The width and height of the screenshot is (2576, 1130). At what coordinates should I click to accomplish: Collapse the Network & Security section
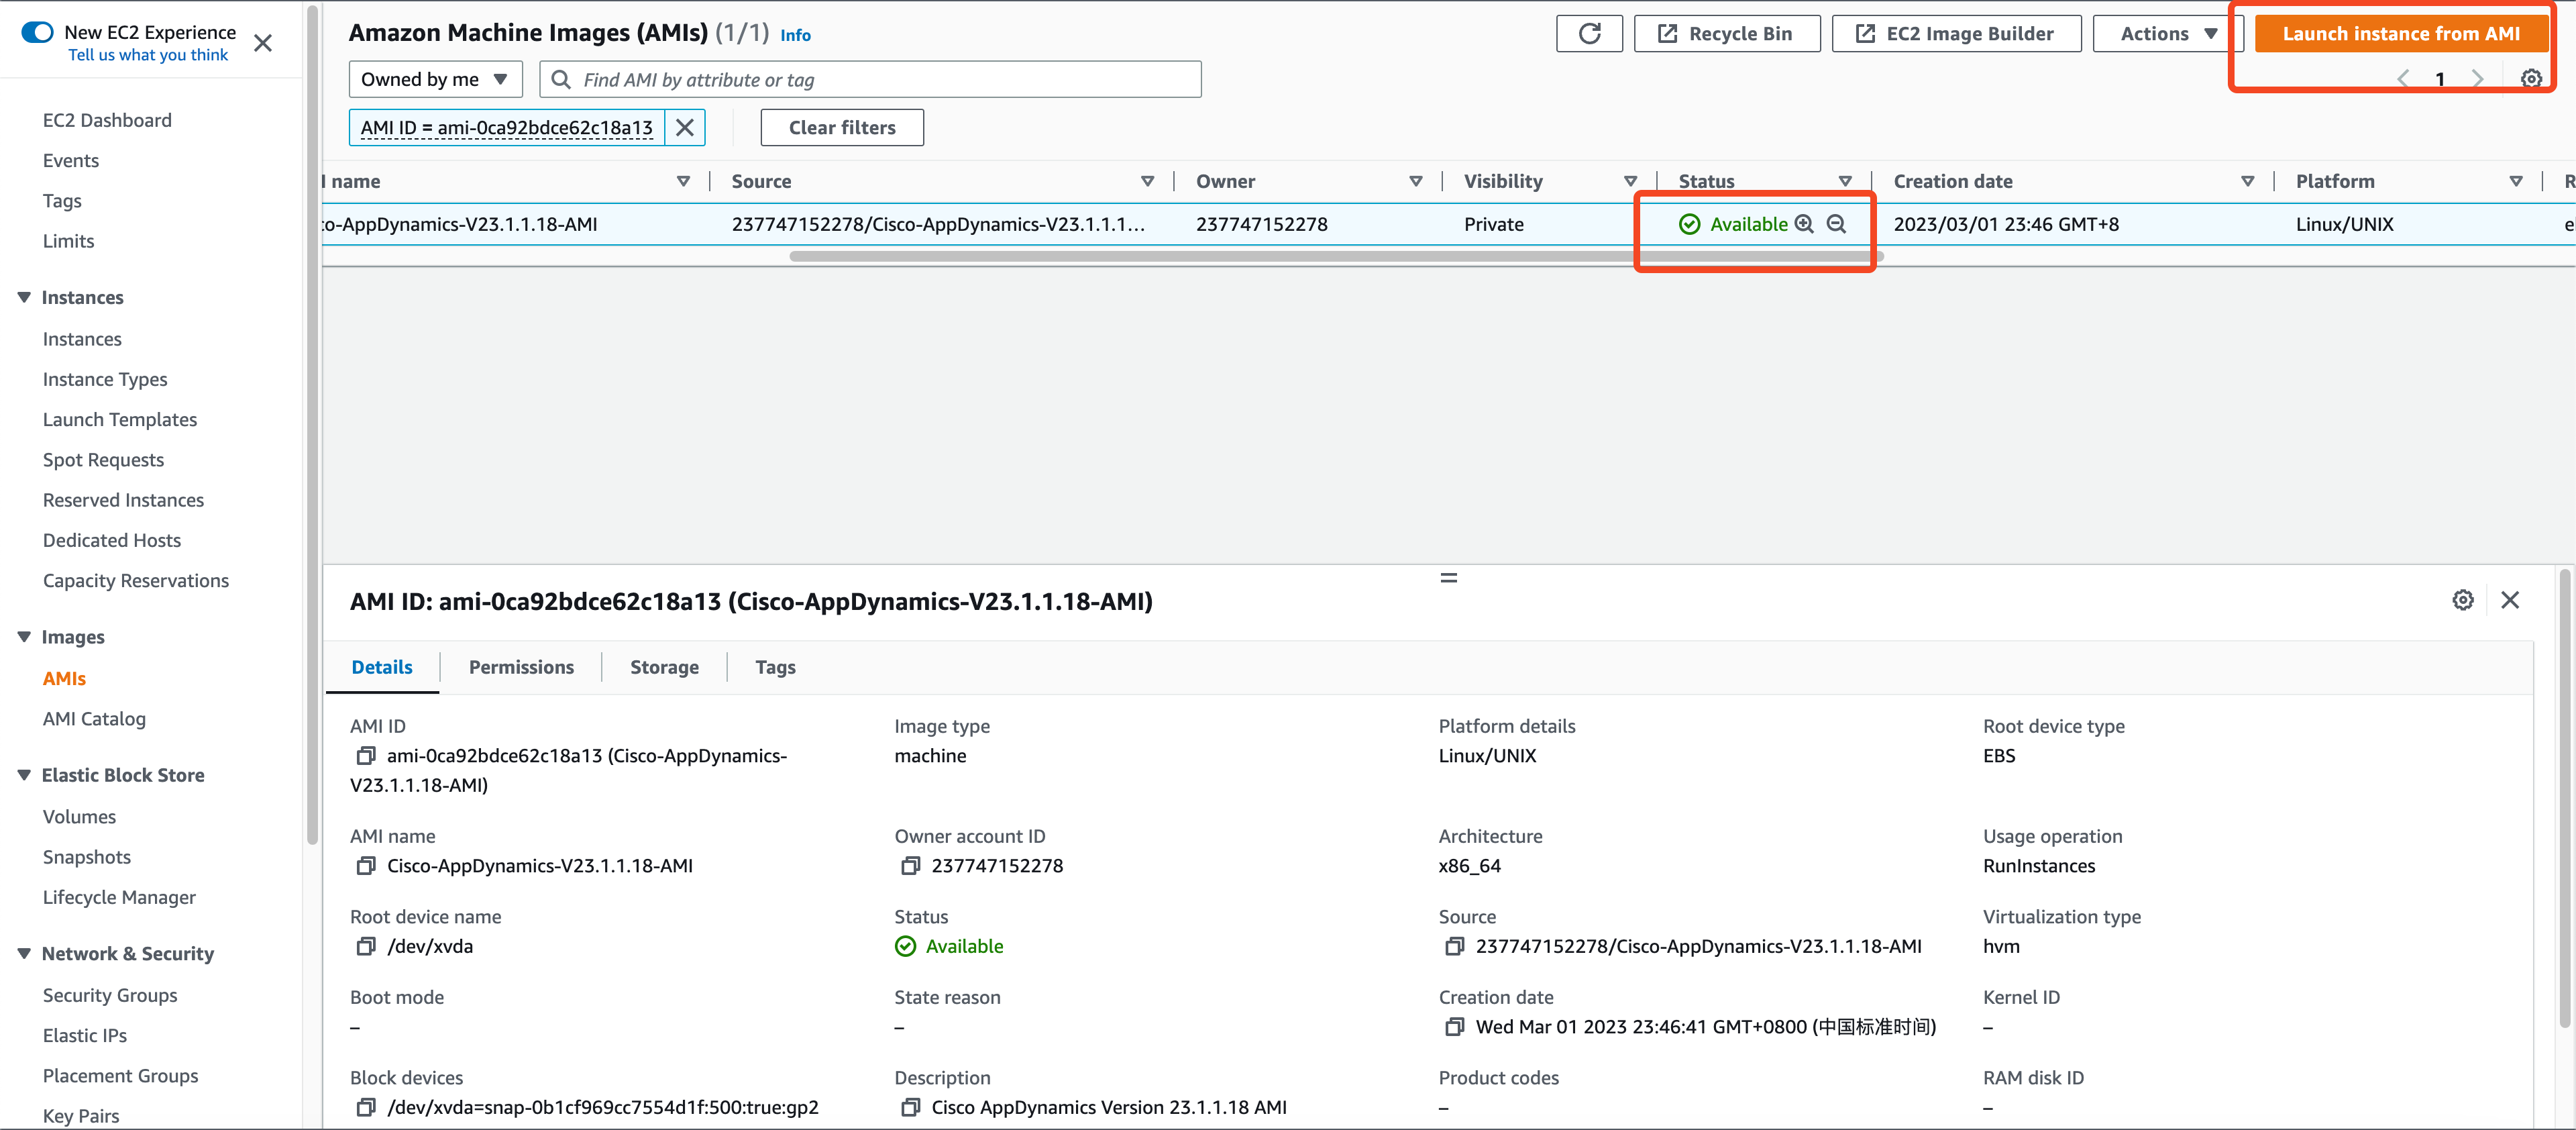coord(24,954)
